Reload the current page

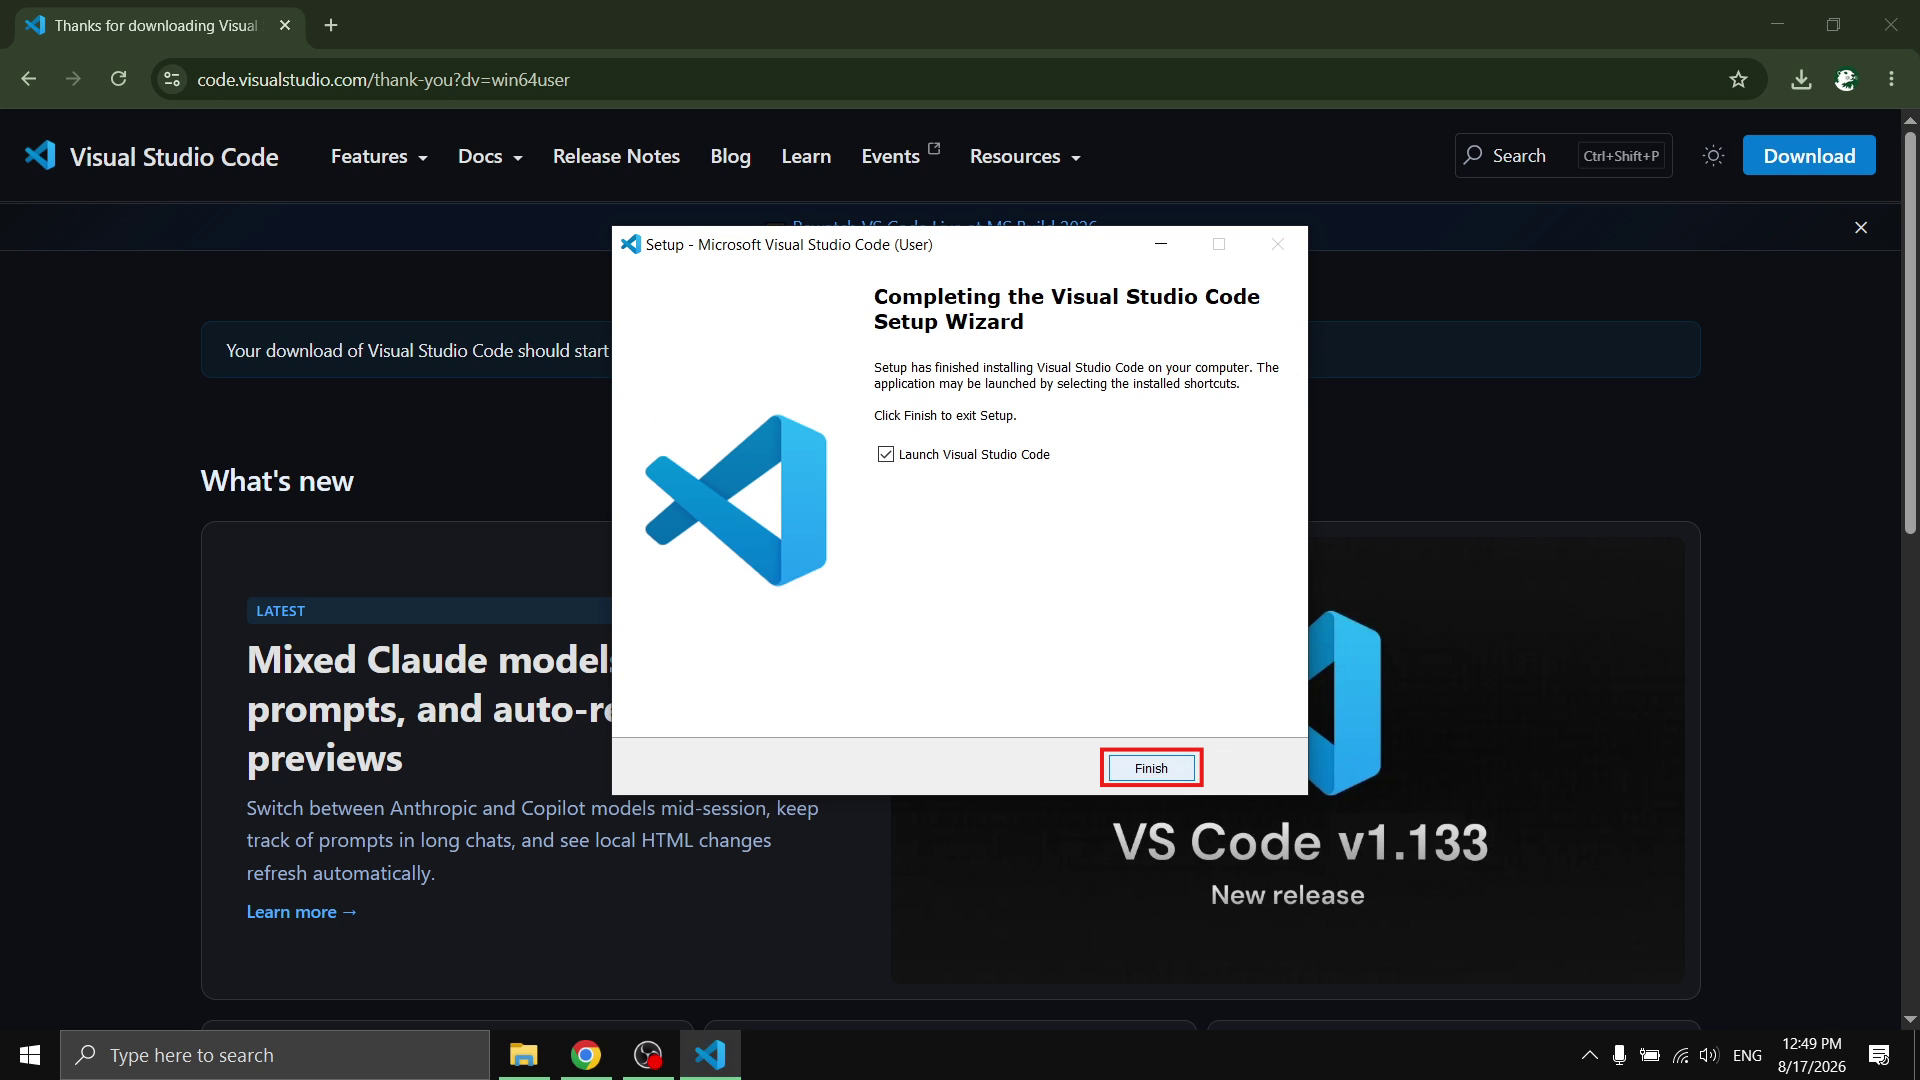(x=118, y=79)
